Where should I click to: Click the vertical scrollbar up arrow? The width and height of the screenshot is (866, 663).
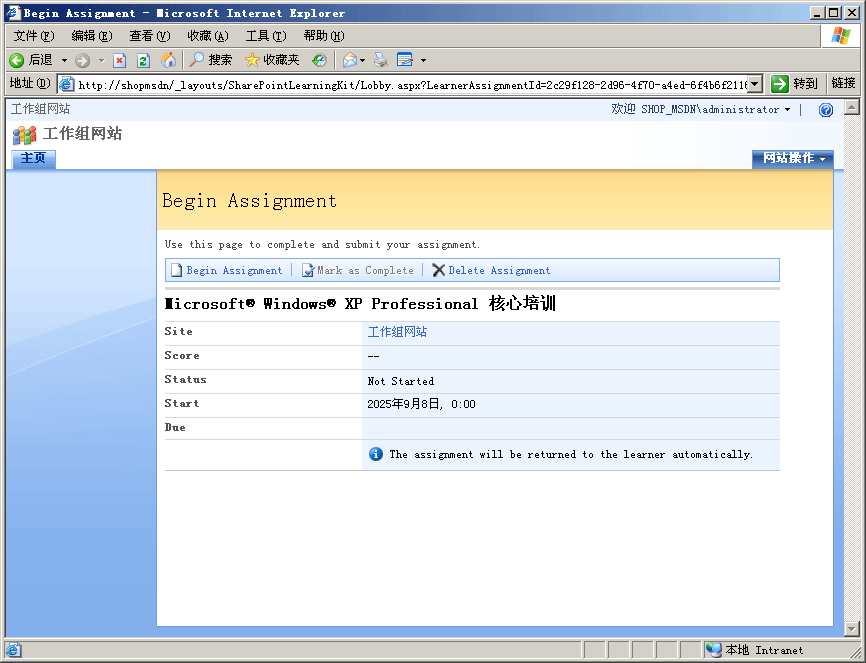[x=852, y=107]
